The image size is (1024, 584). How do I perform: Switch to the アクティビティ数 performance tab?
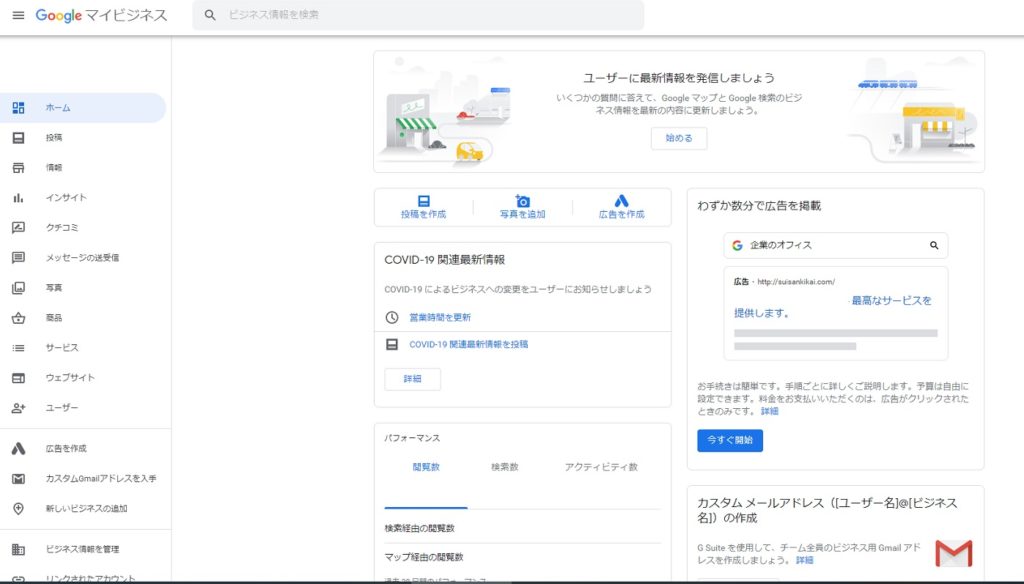(x=601, y=467)
